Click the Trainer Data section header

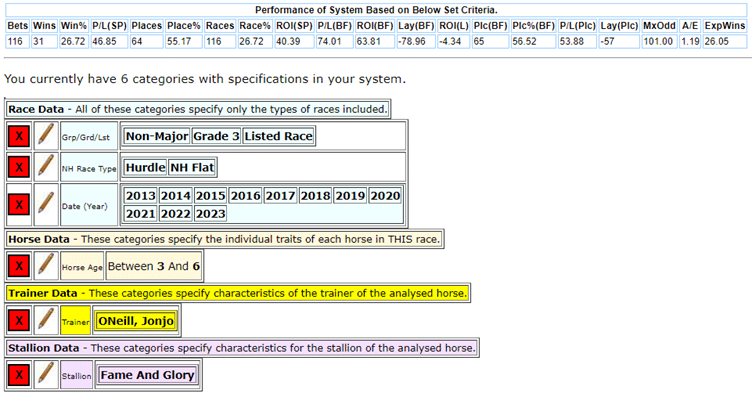click(237, 293)
